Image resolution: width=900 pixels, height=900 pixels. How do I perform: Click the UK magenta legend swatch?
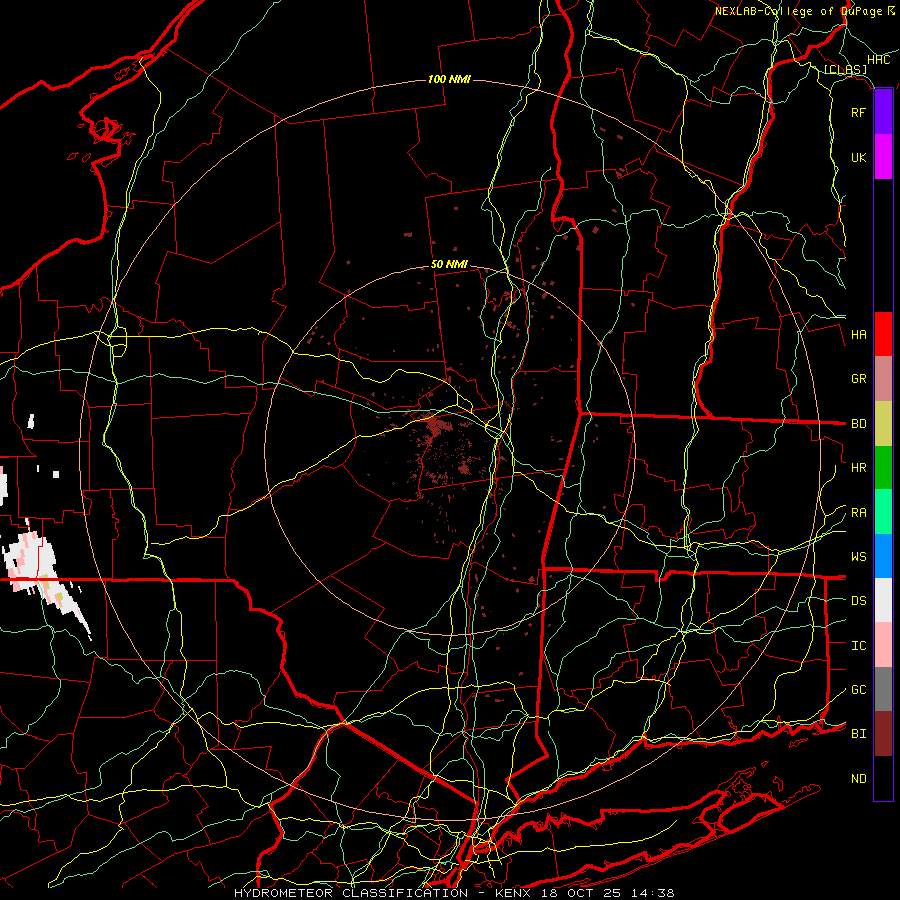883,157
